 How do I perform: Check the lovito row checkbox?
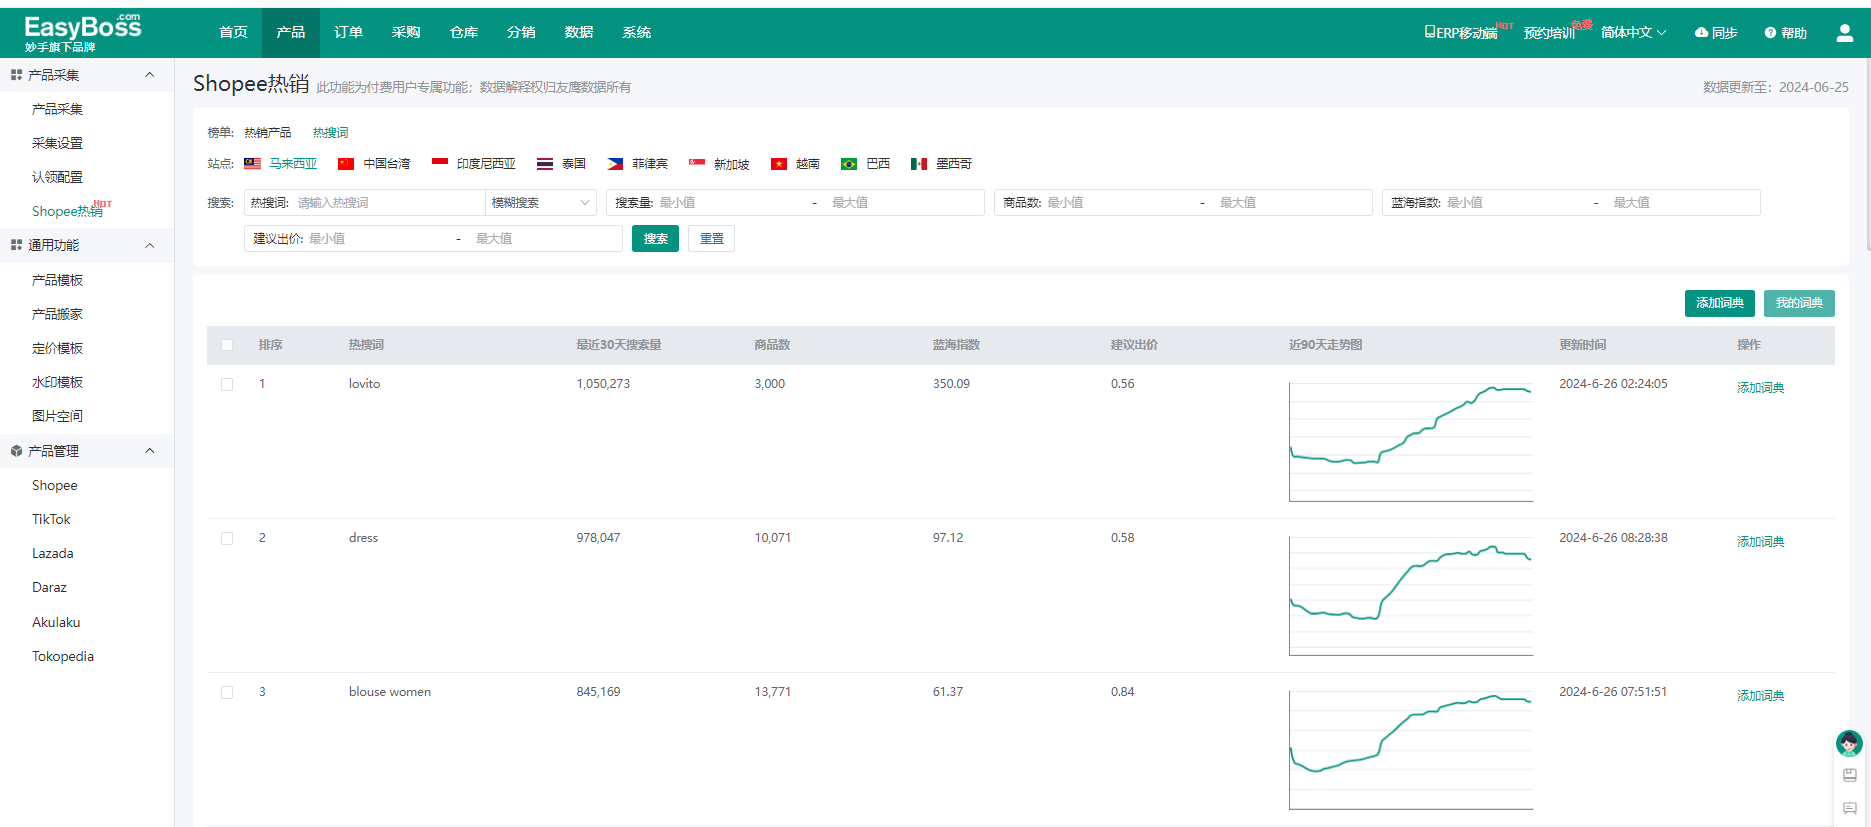coord(227,384)
